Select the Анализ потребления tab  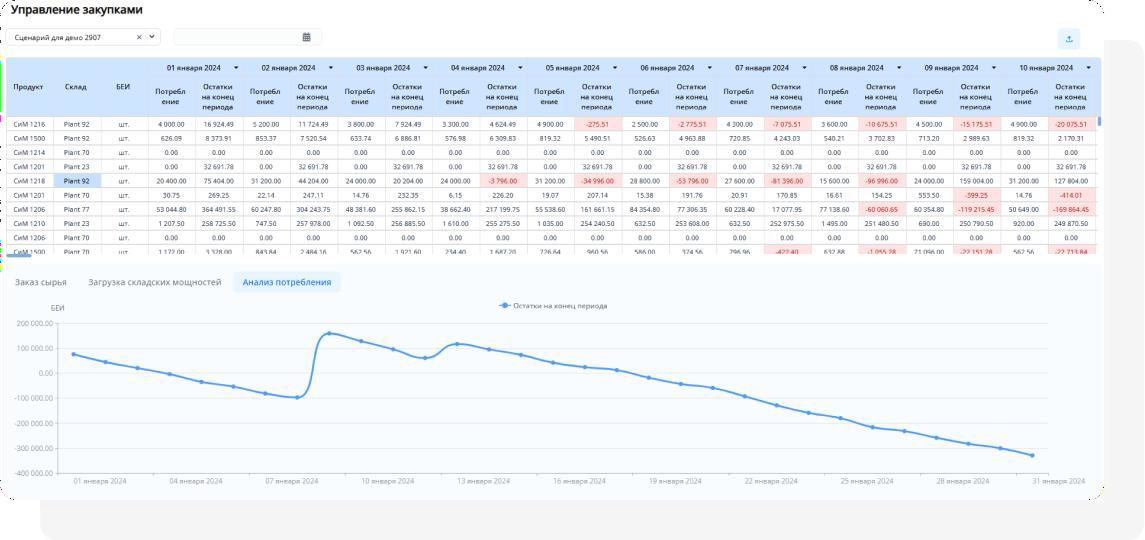(287, 282)
